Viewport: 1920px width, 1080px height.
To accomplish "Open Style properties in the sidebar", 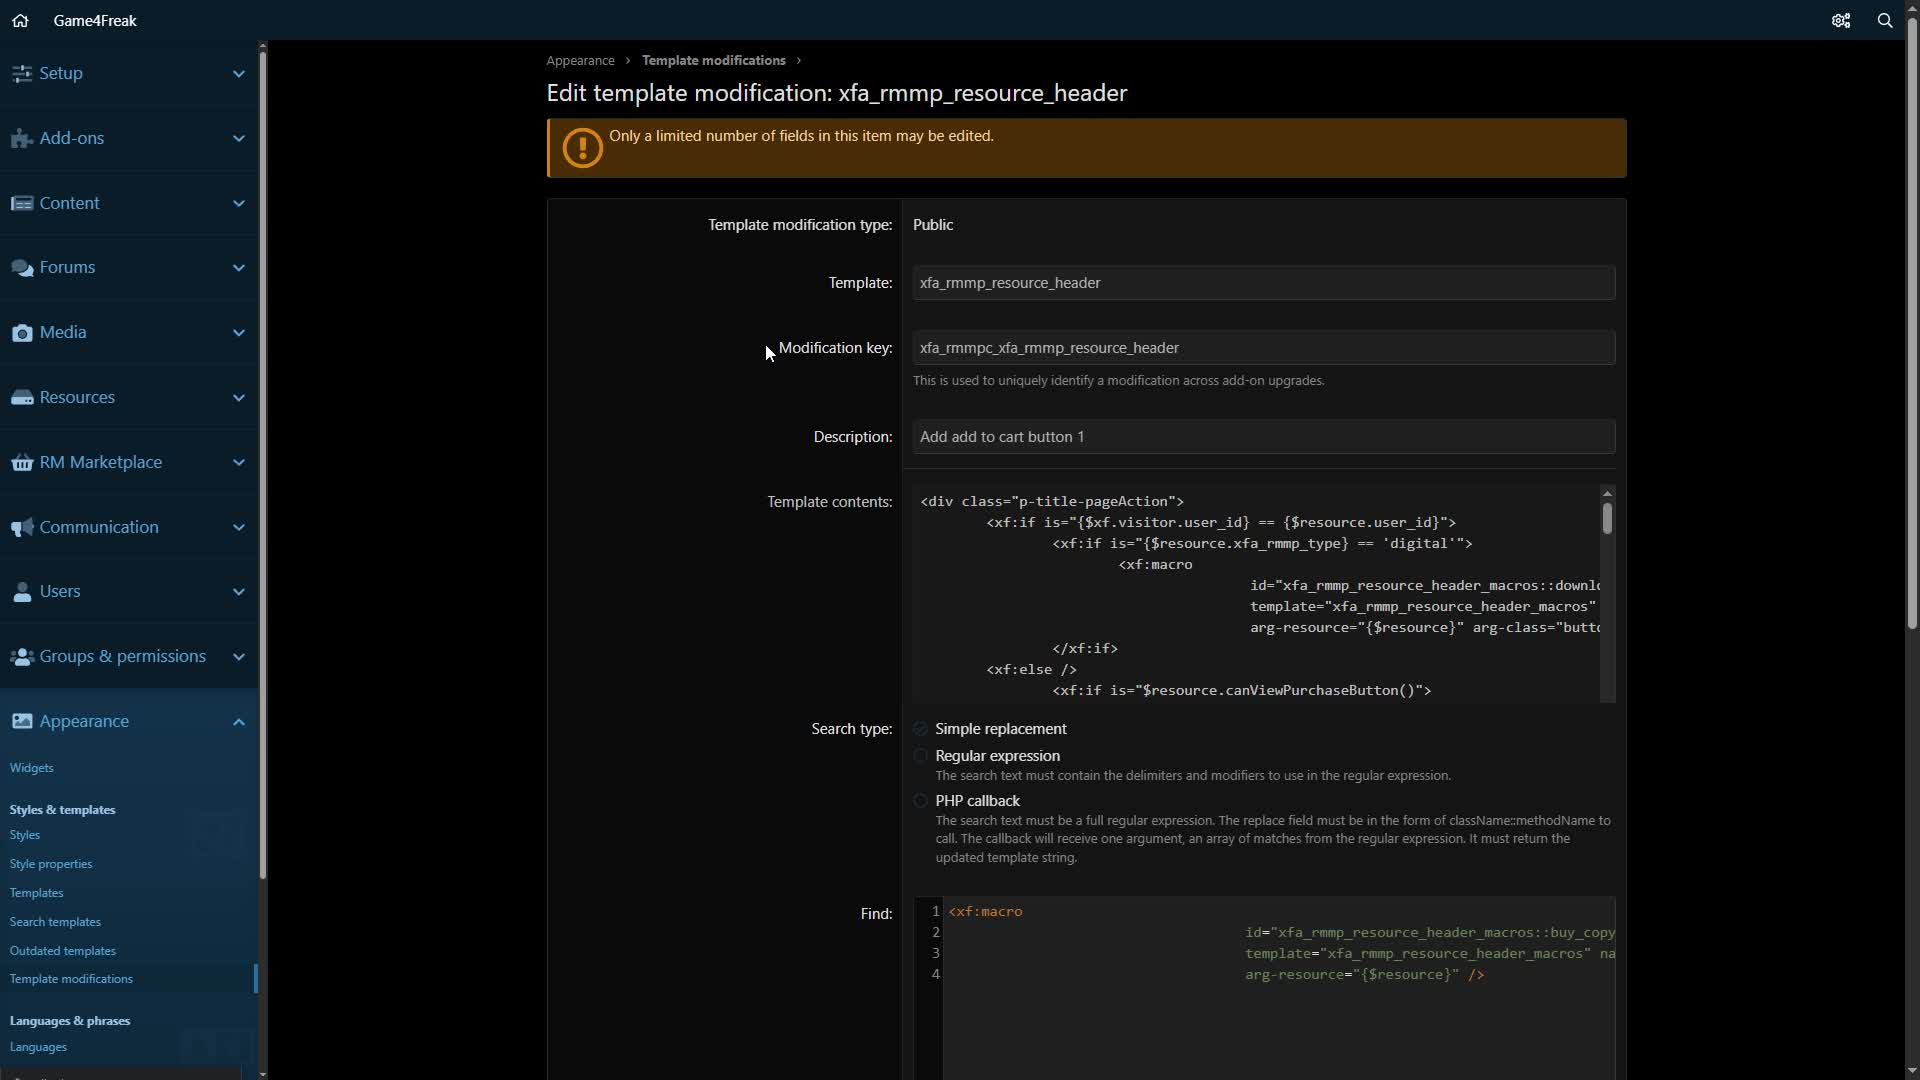I will coord(51,864).
